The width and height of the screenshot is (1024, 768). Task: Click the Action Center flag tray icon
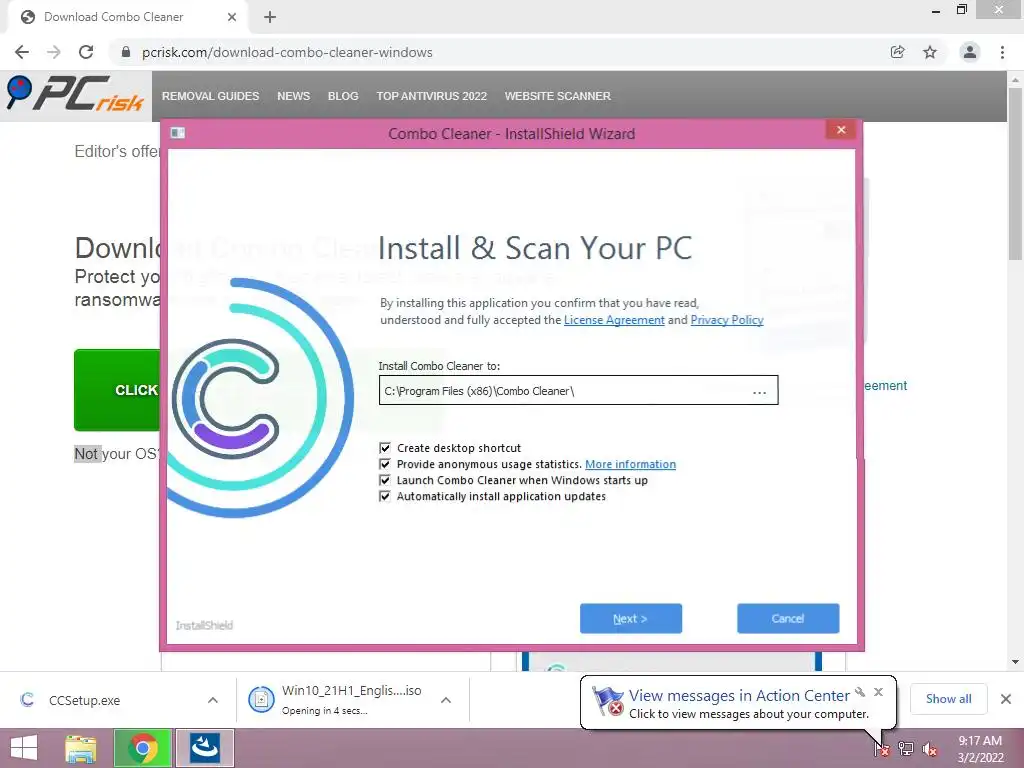tap(882, 749)
